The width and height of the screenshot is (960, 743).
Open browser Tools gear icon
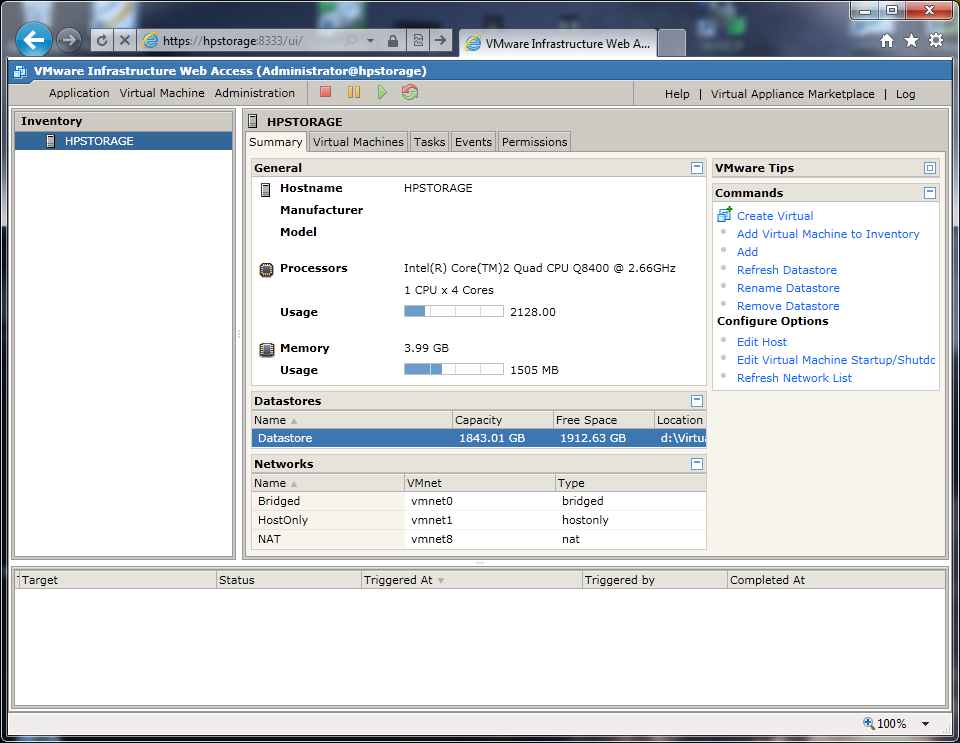tap(936, 41)
